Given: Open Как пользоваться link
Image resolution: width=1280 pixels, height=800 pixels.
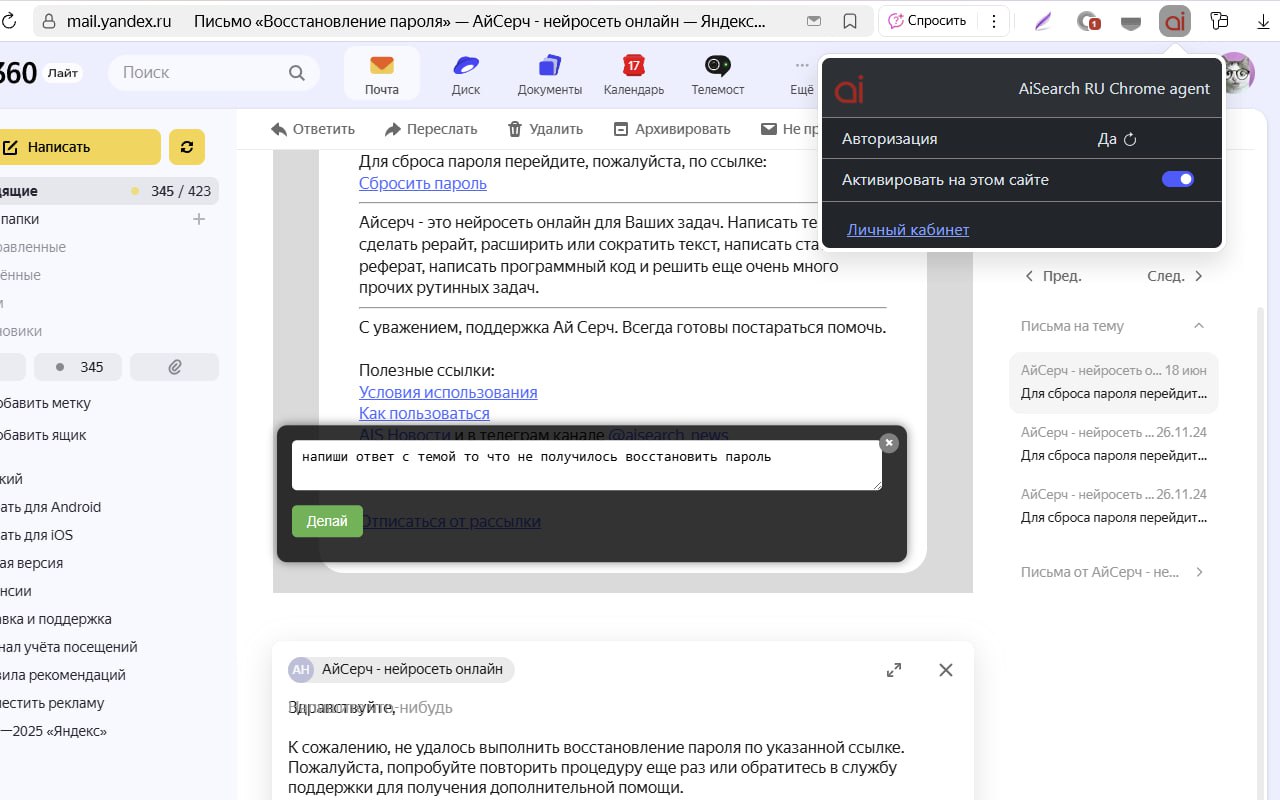Looking at the screenshot, I should point(424,413).
